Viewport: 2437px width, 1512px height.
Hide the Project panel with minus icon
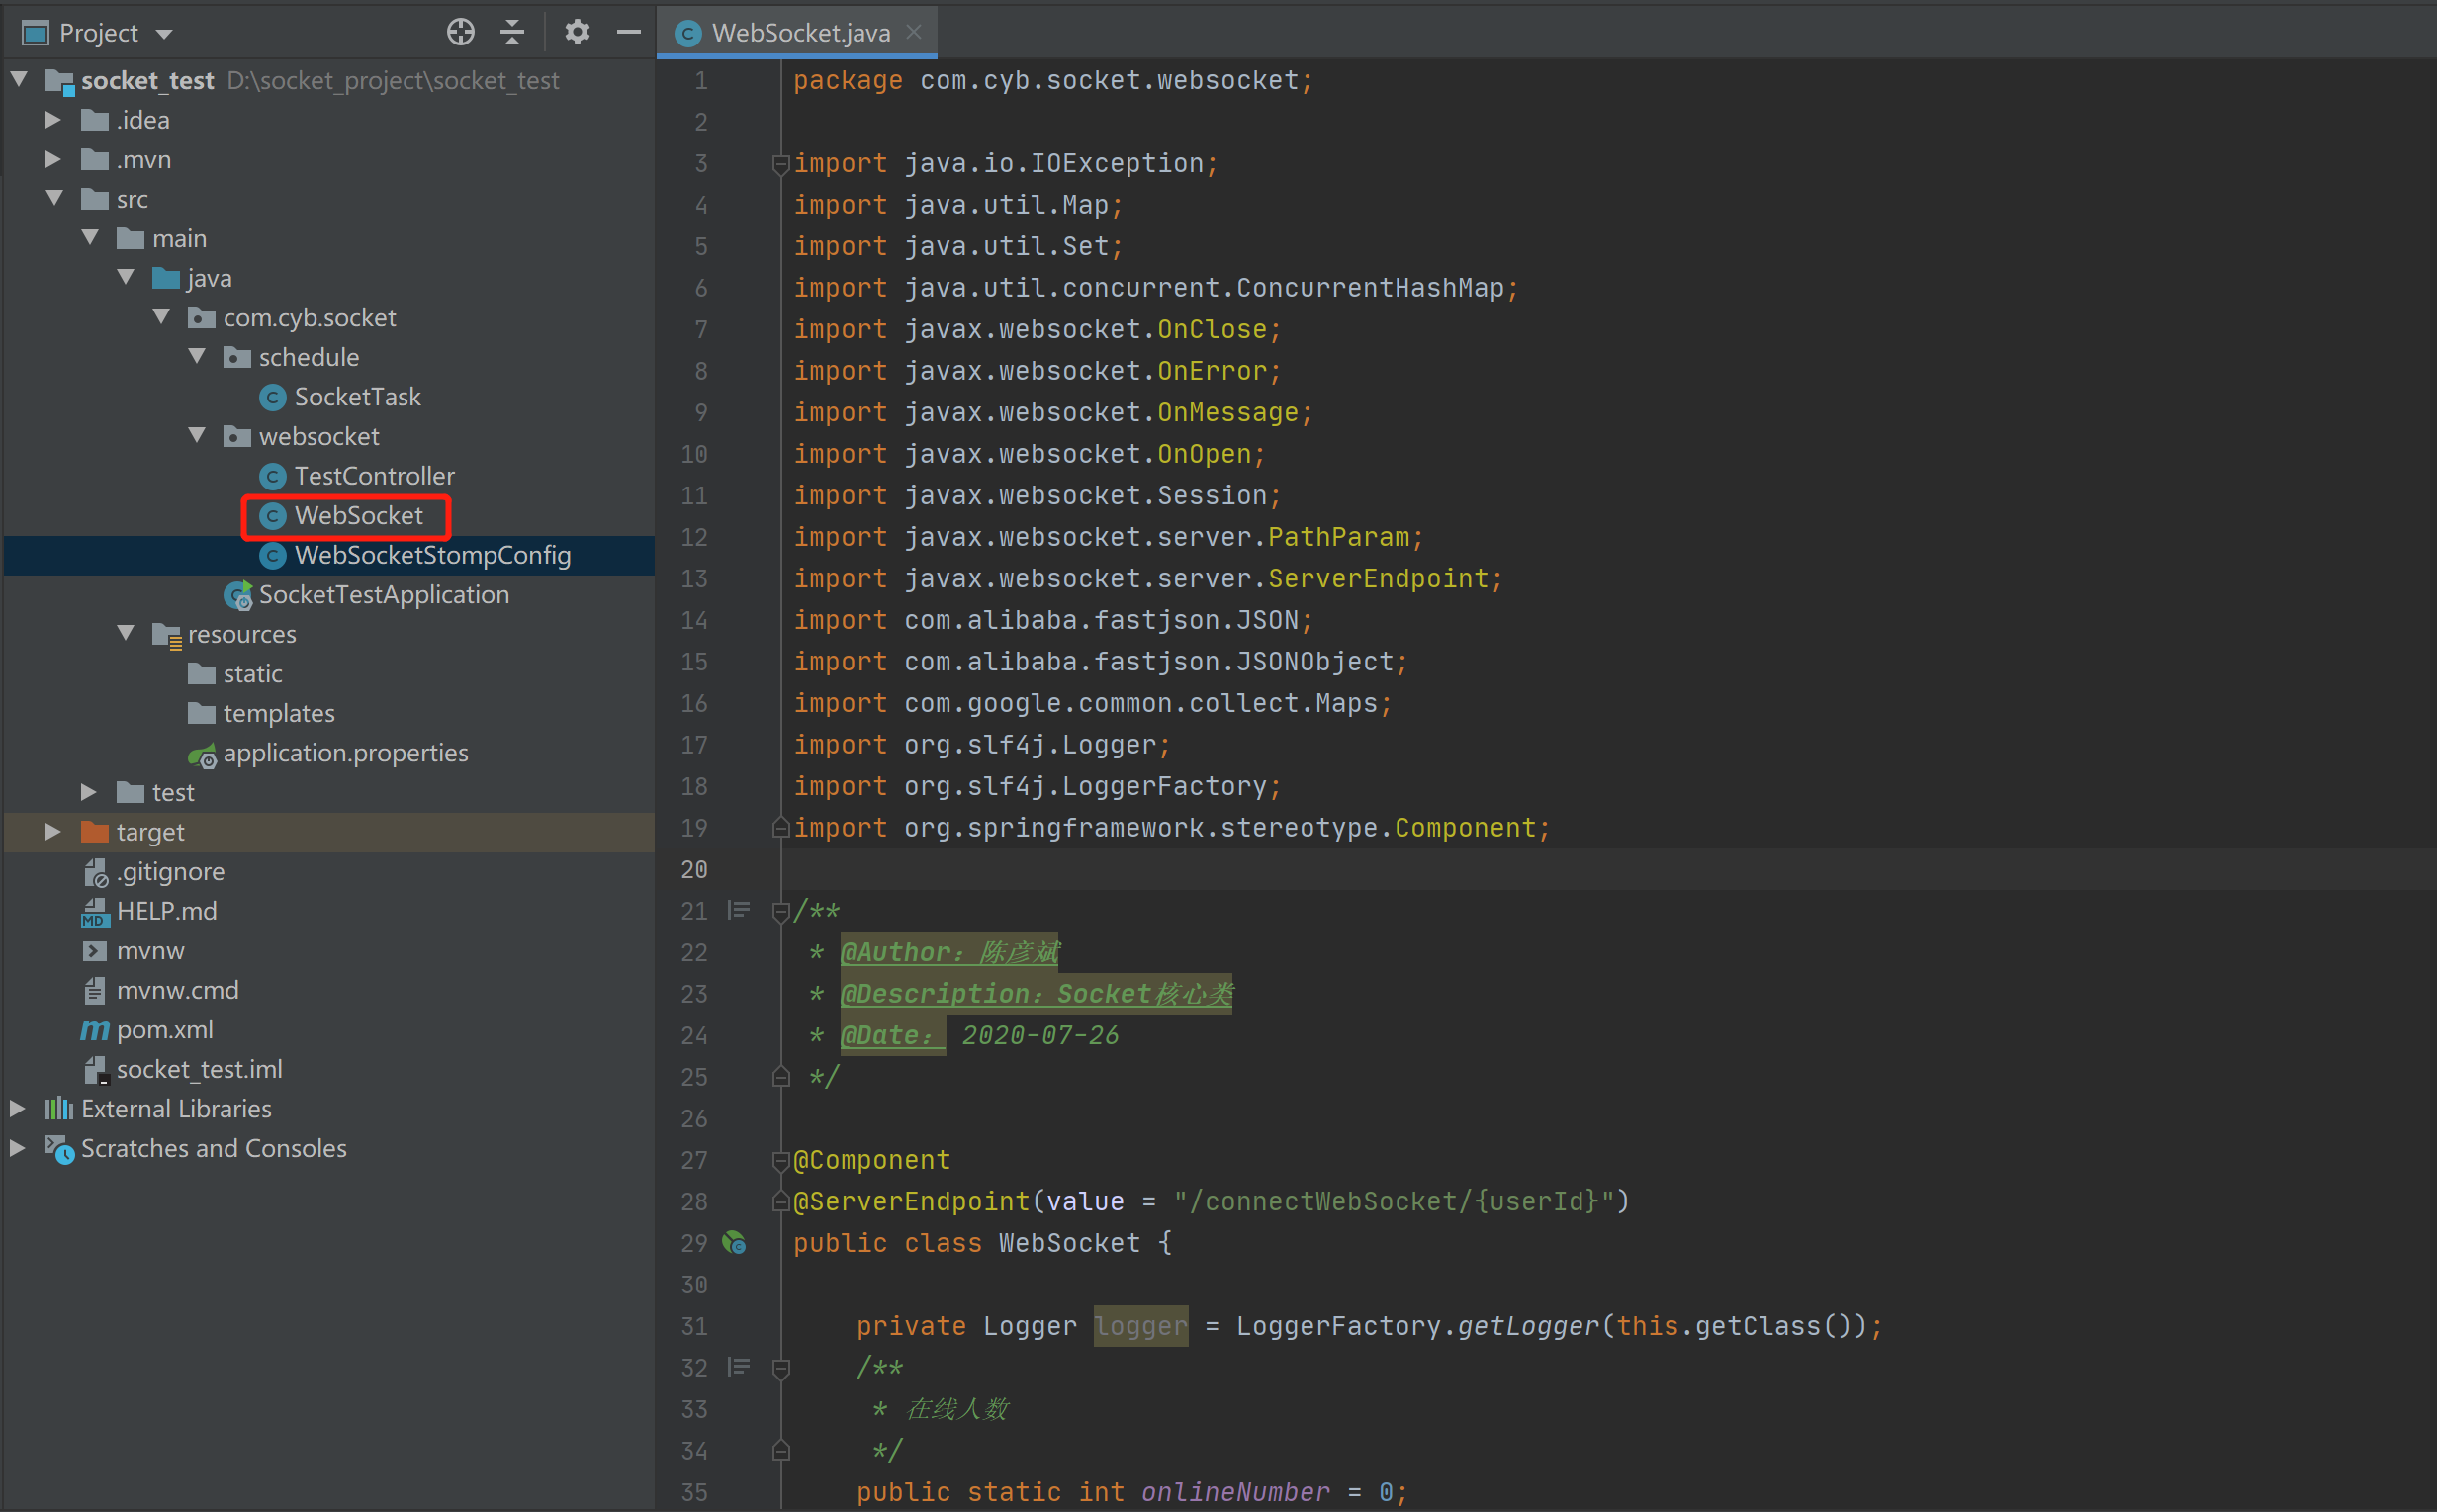point(628,32)
